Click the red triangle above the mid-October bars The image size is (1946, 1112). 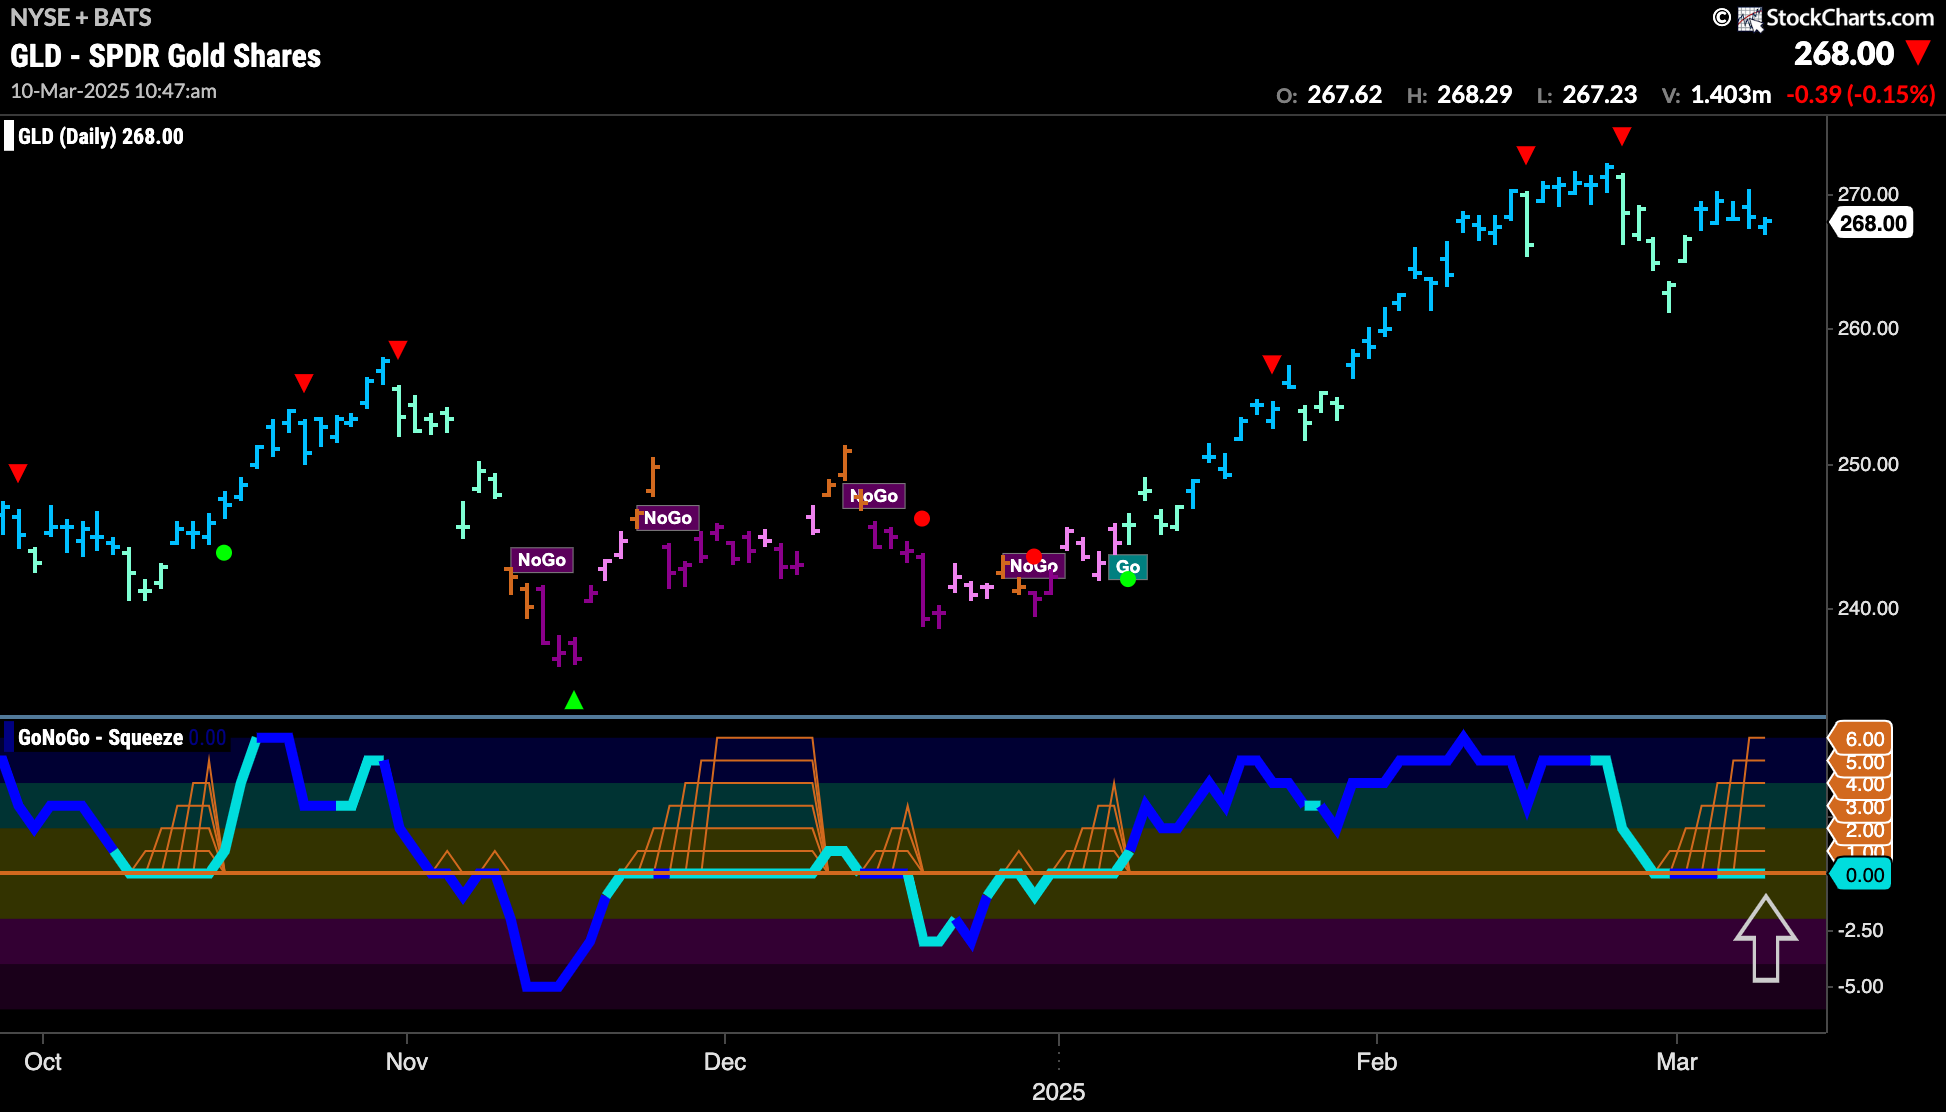(x=304, y=382)
